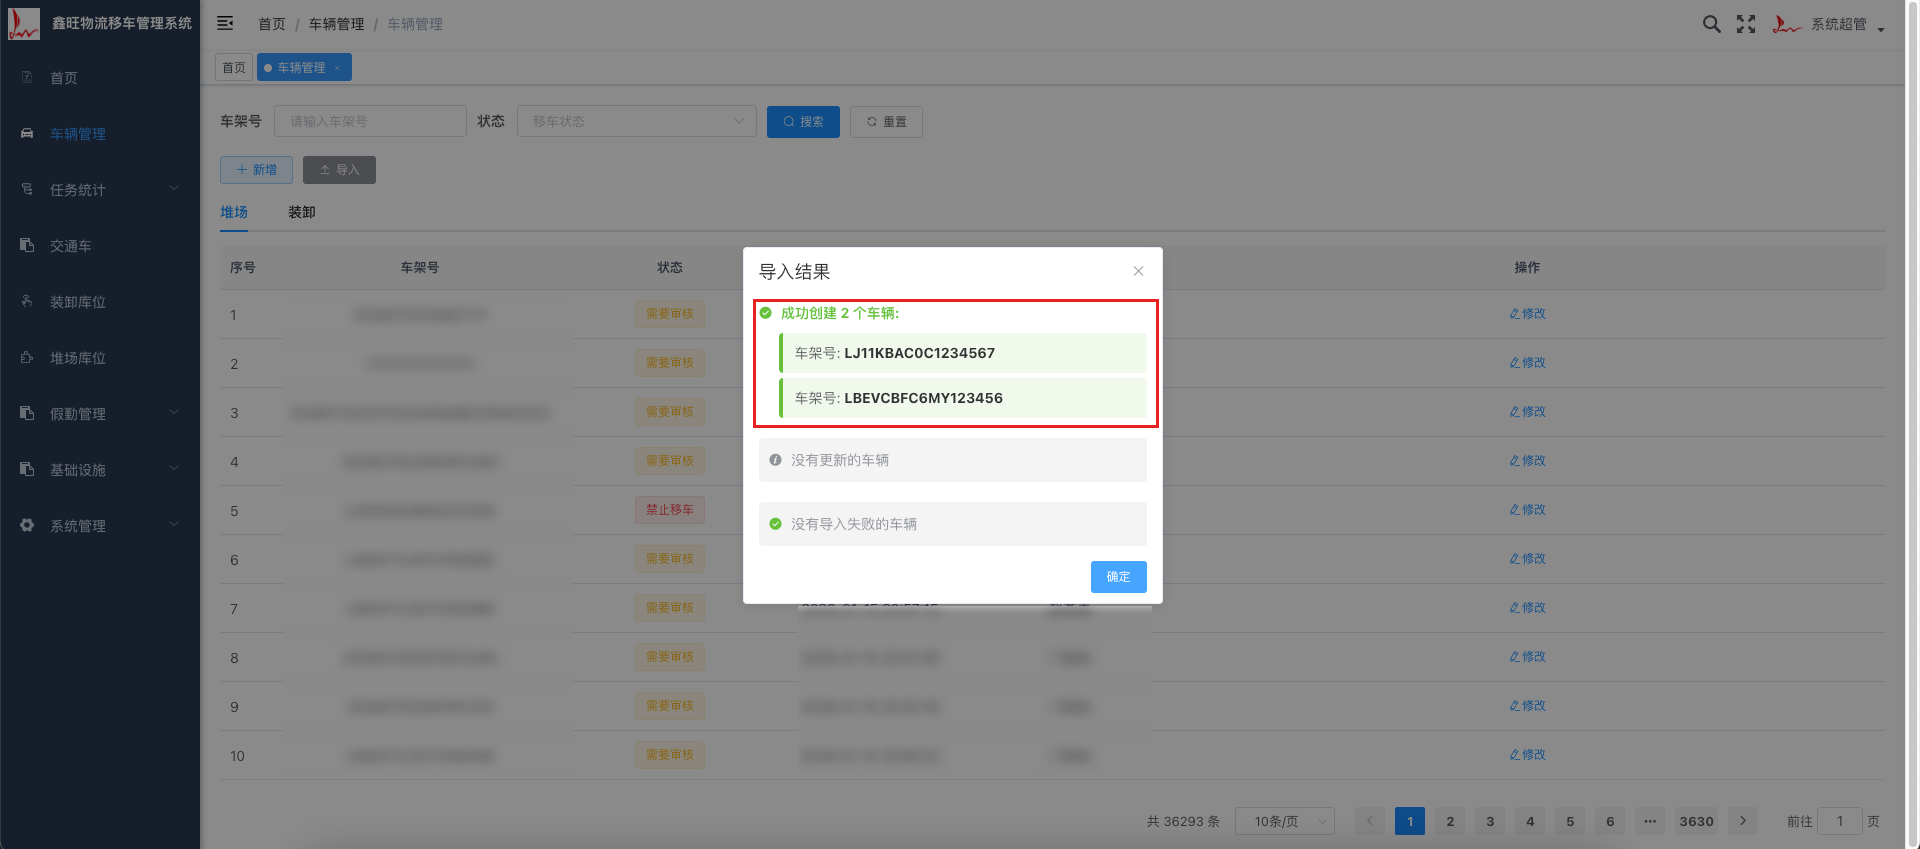Open 装卸库位 in the sidebar

point(100,302)
